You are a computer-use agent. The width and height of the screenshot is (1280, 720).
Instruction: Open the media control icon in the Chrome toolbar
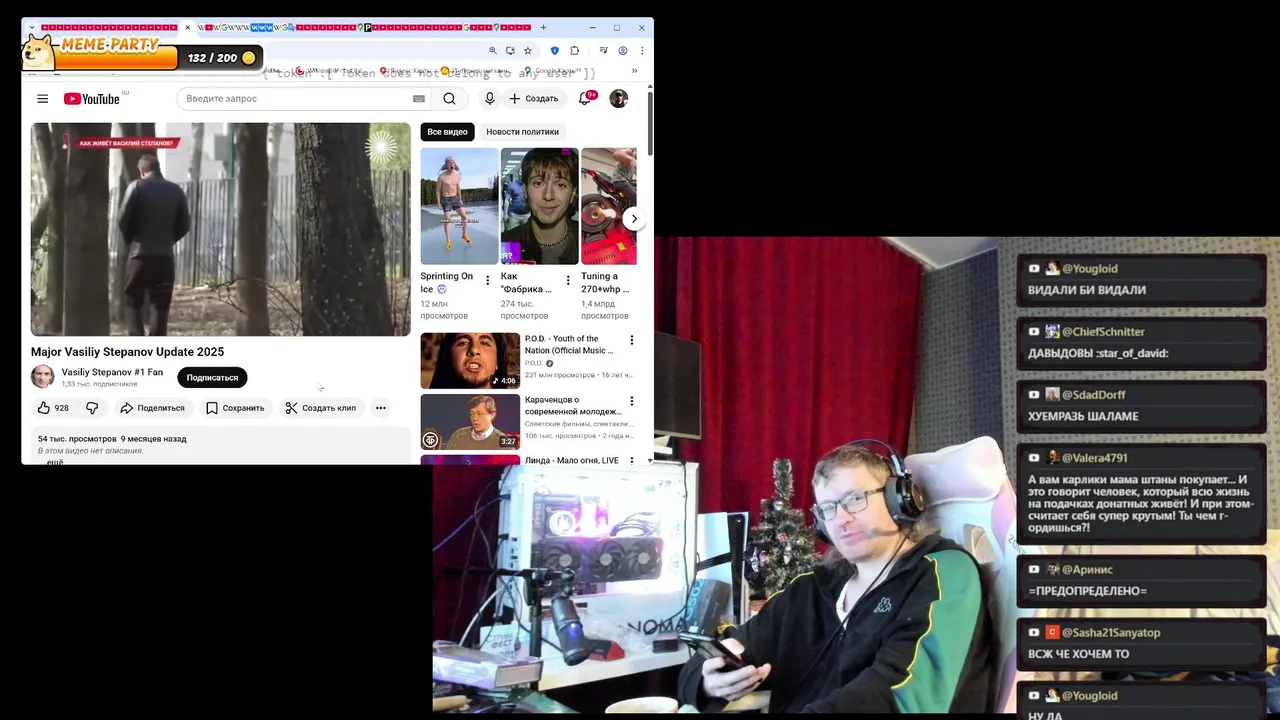coord(603,51)
